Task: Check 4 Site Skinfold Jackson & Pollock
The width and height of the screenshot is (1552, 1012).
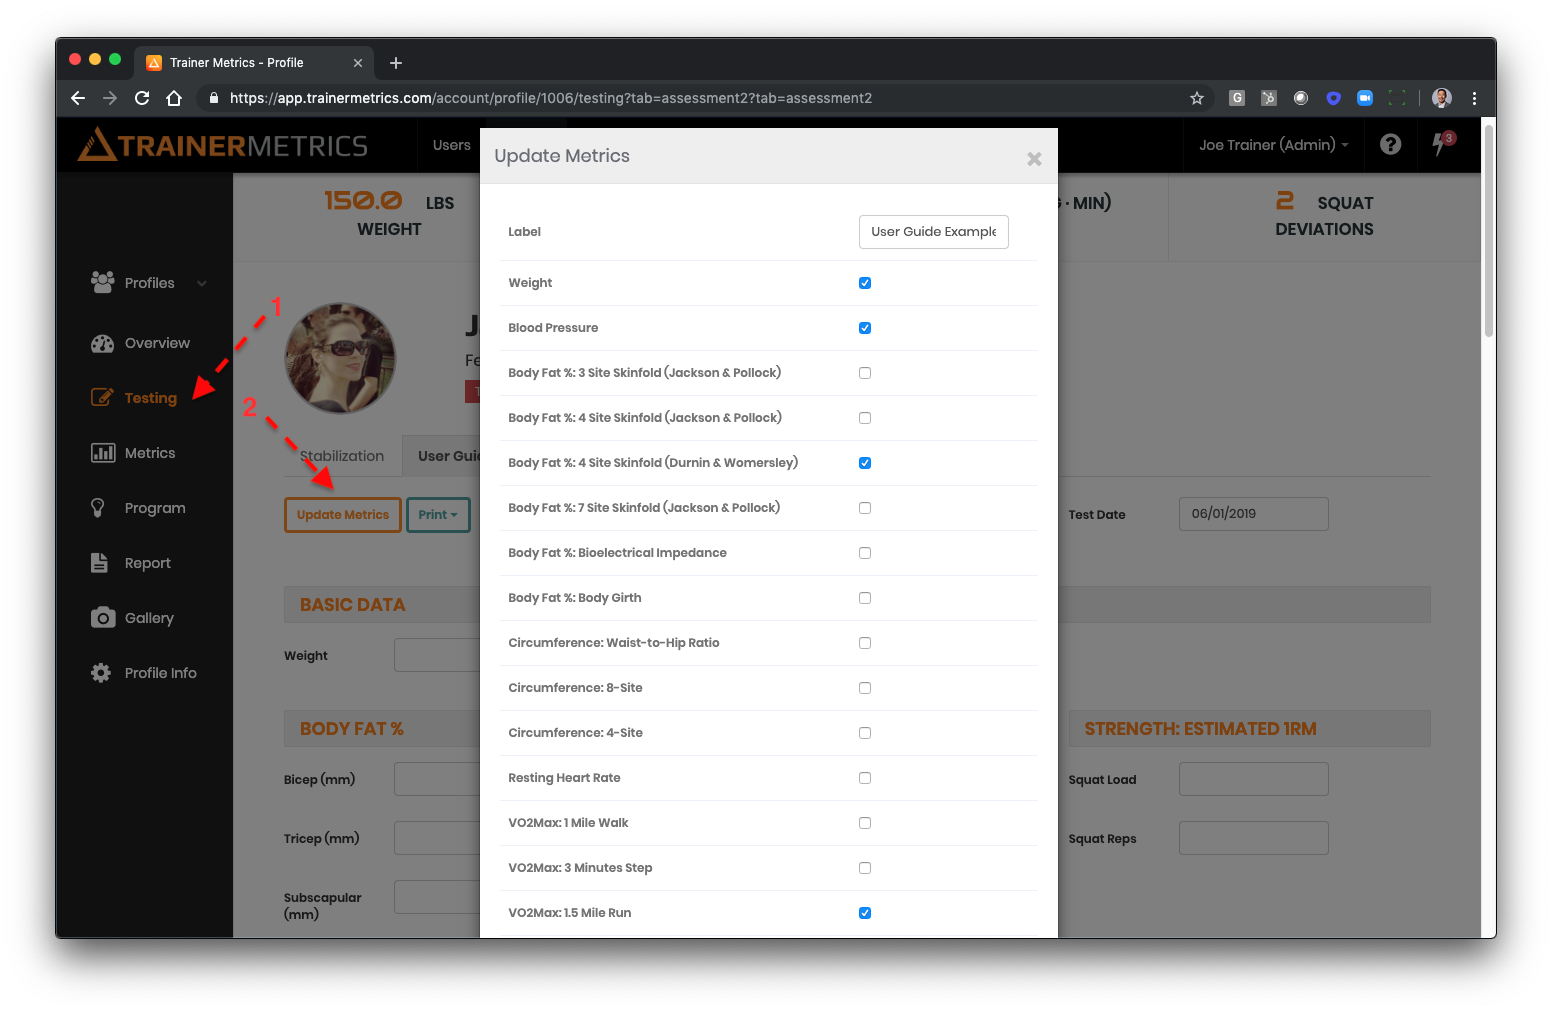Action: [x=865, y=418]
